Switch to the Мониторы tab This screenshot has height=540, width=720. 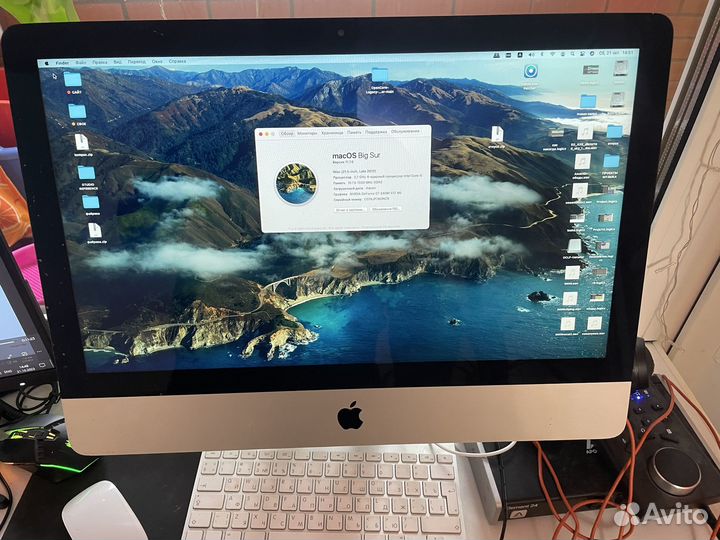click(x=307, y=133)
